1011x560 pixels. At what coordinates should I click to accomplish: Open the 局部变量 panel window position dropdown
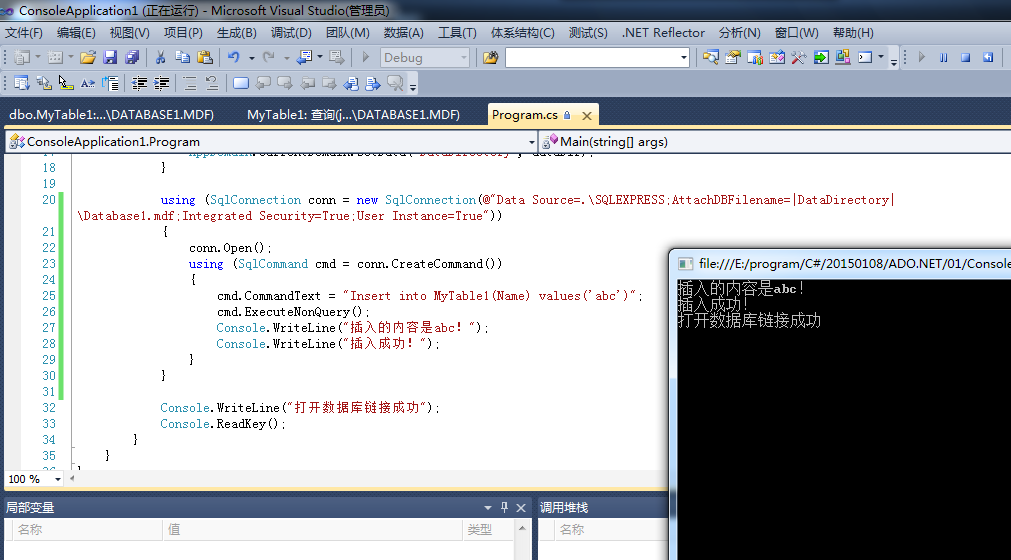[487, 508]
